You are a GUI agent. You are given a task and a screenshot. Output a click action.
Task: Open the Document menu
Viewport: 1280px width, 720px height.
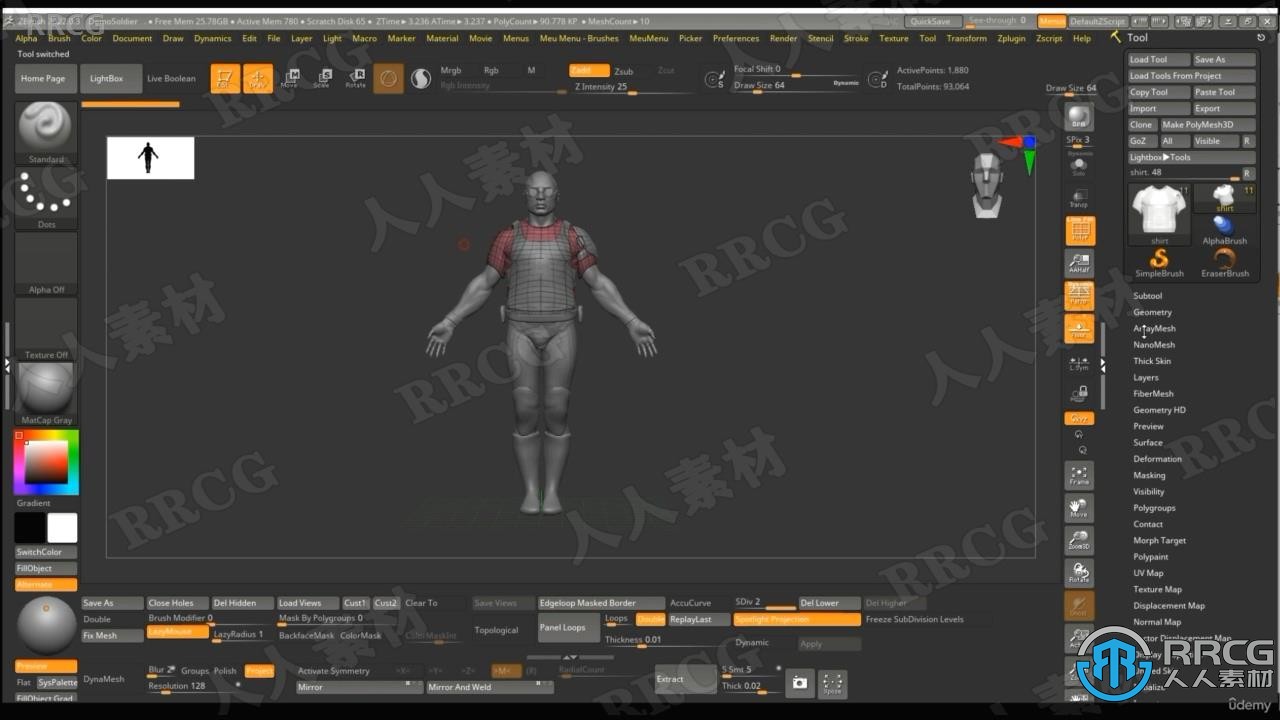click(132, 38)
